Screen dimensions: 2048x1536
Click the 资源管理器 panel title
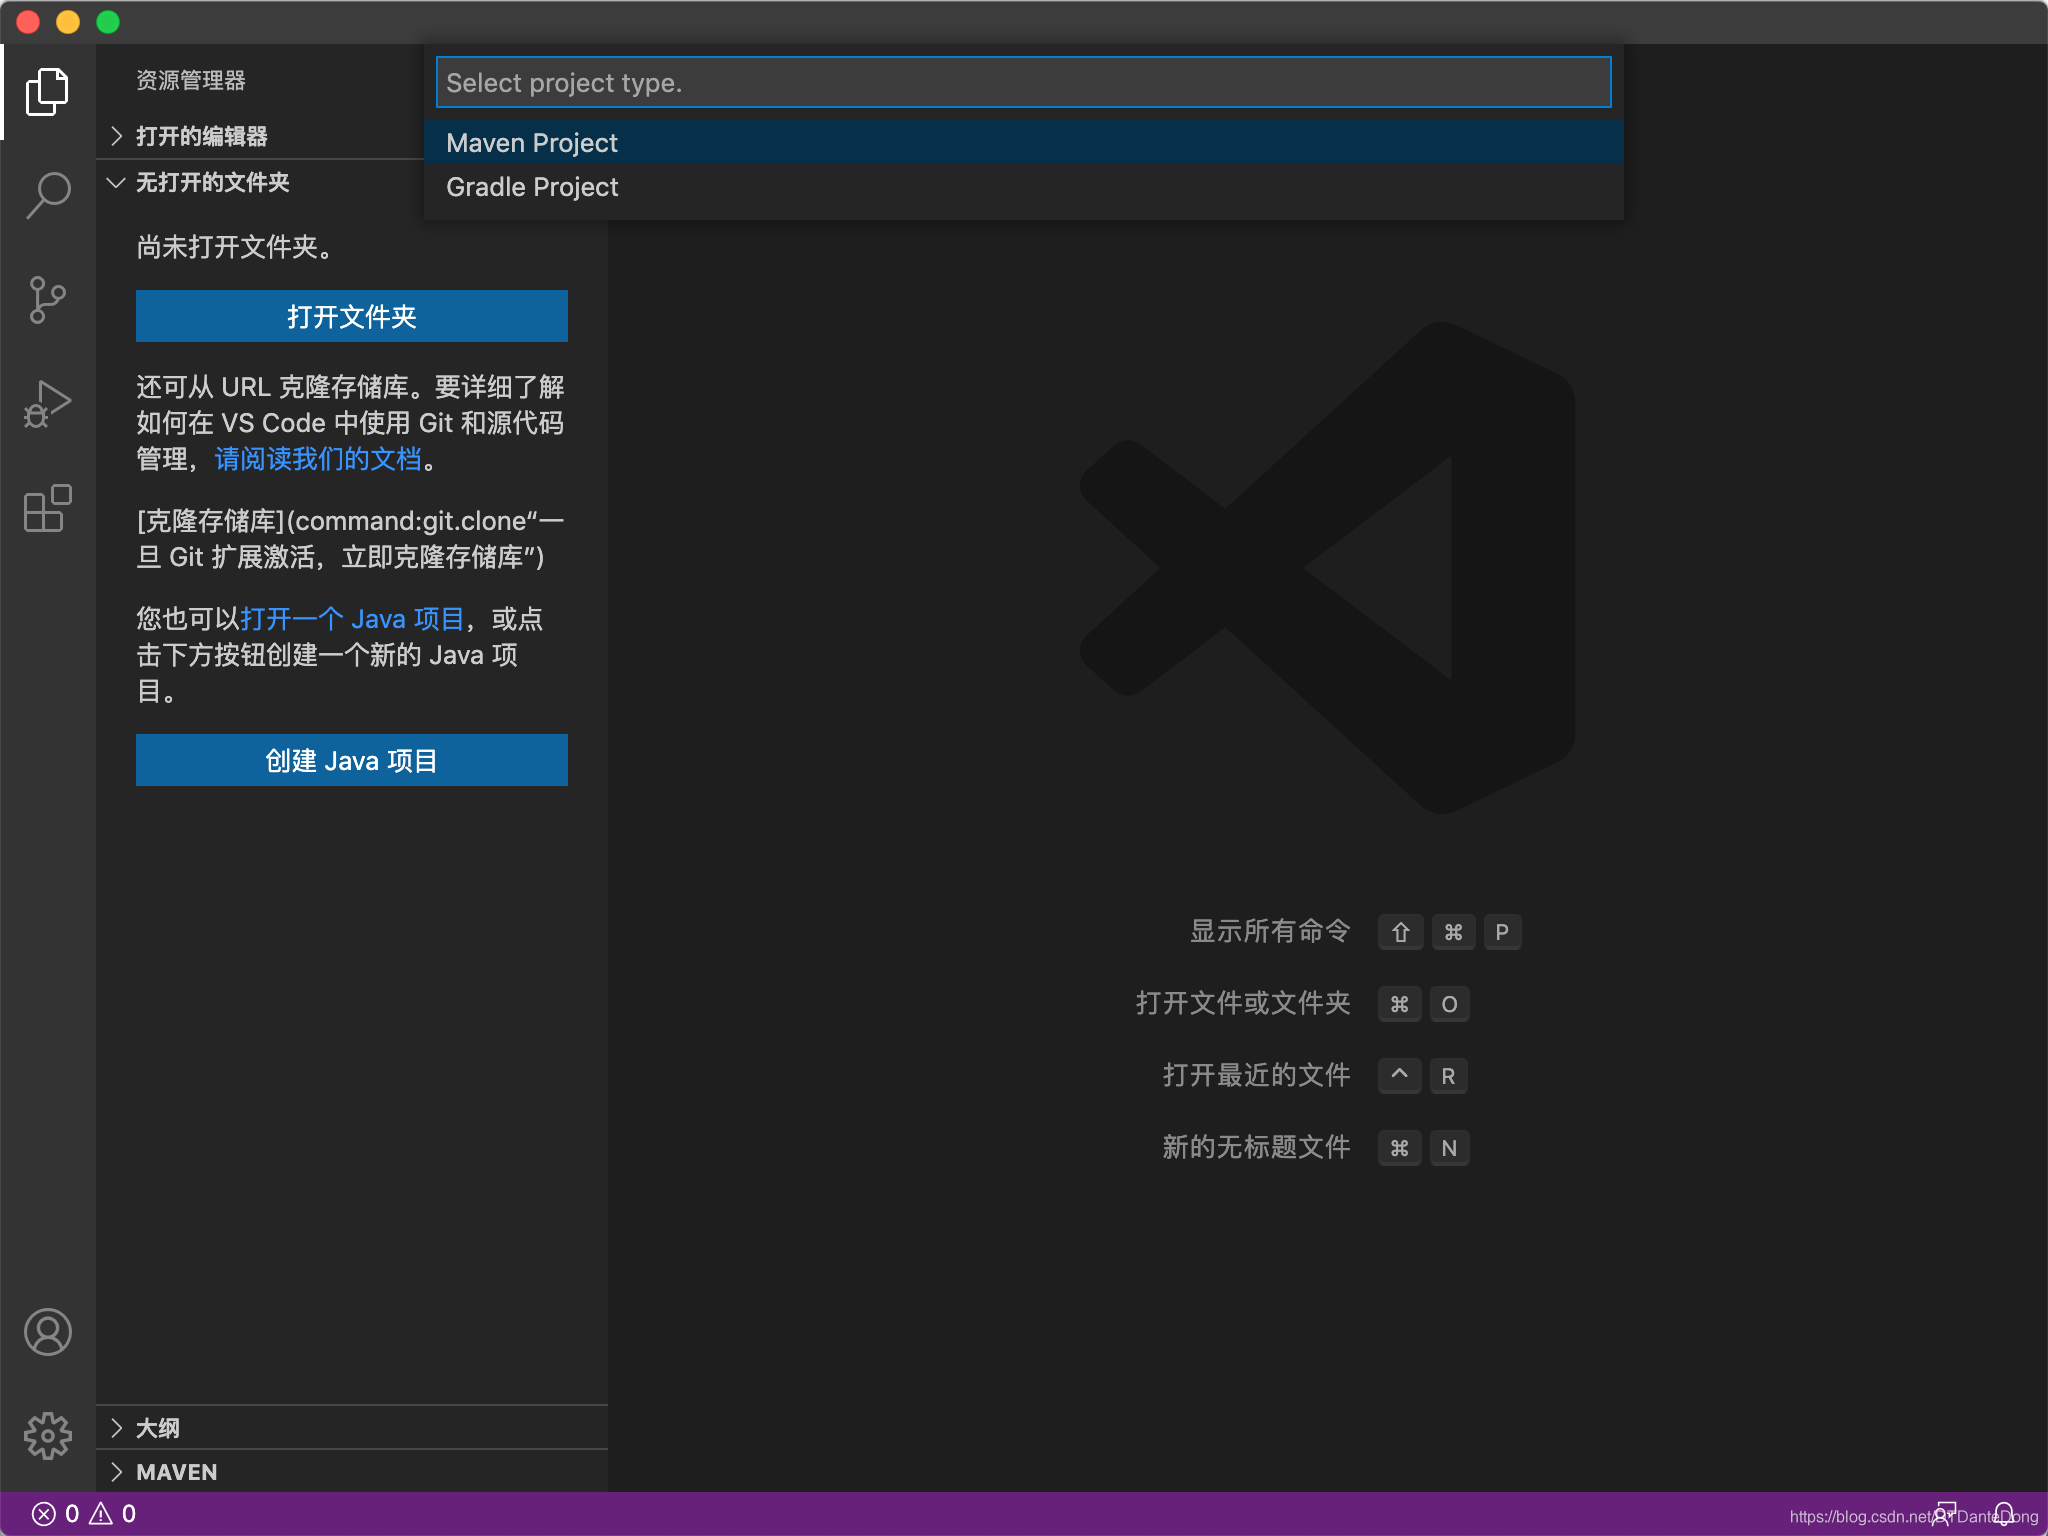coord(191,80)
